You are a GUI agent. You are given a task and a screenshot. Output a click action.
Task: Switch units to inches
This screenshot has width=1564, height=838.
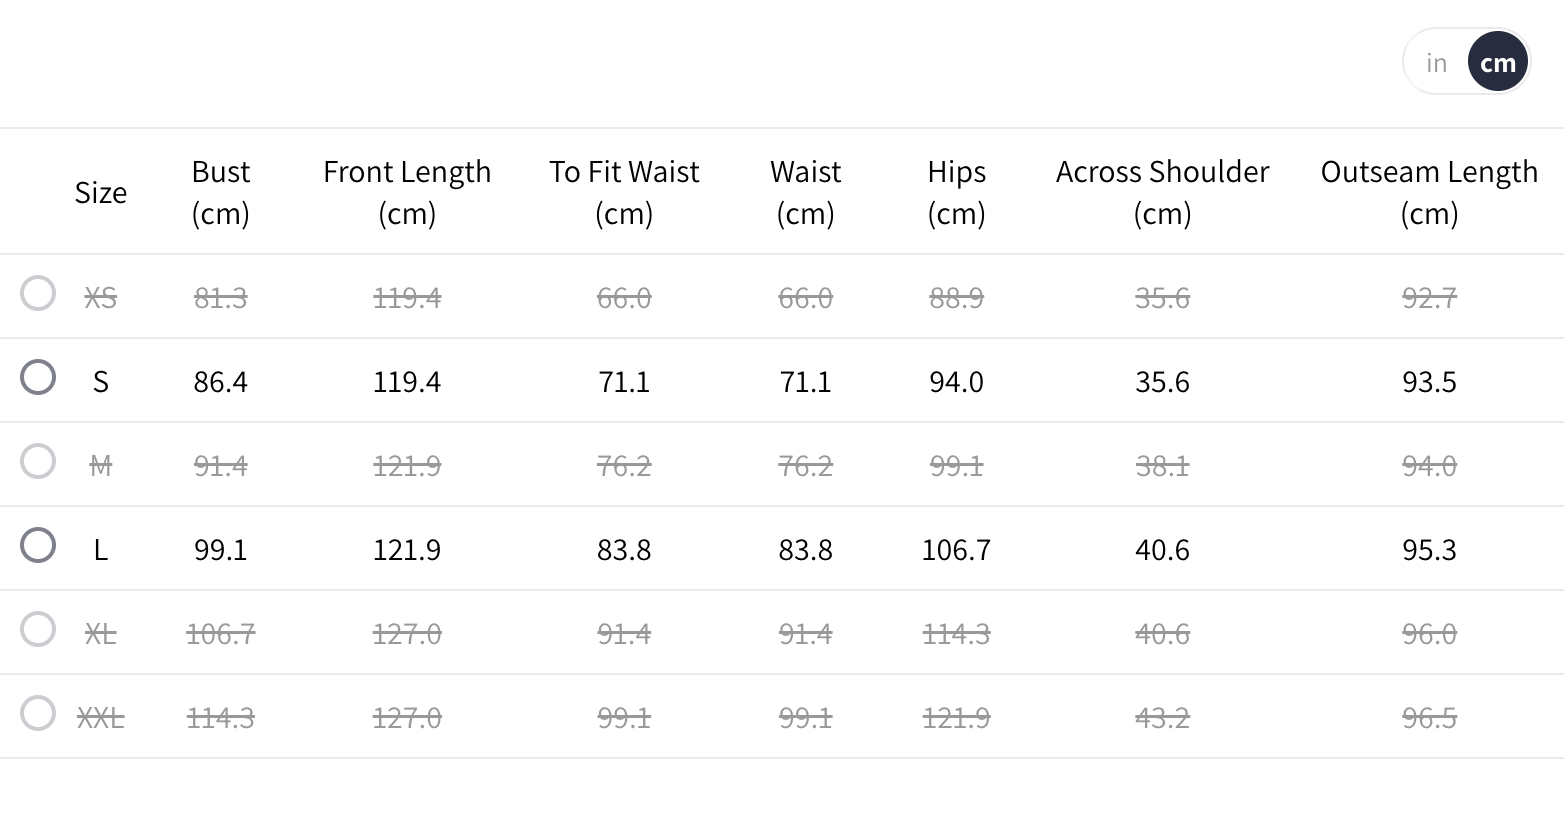[x=1436, y=63]
